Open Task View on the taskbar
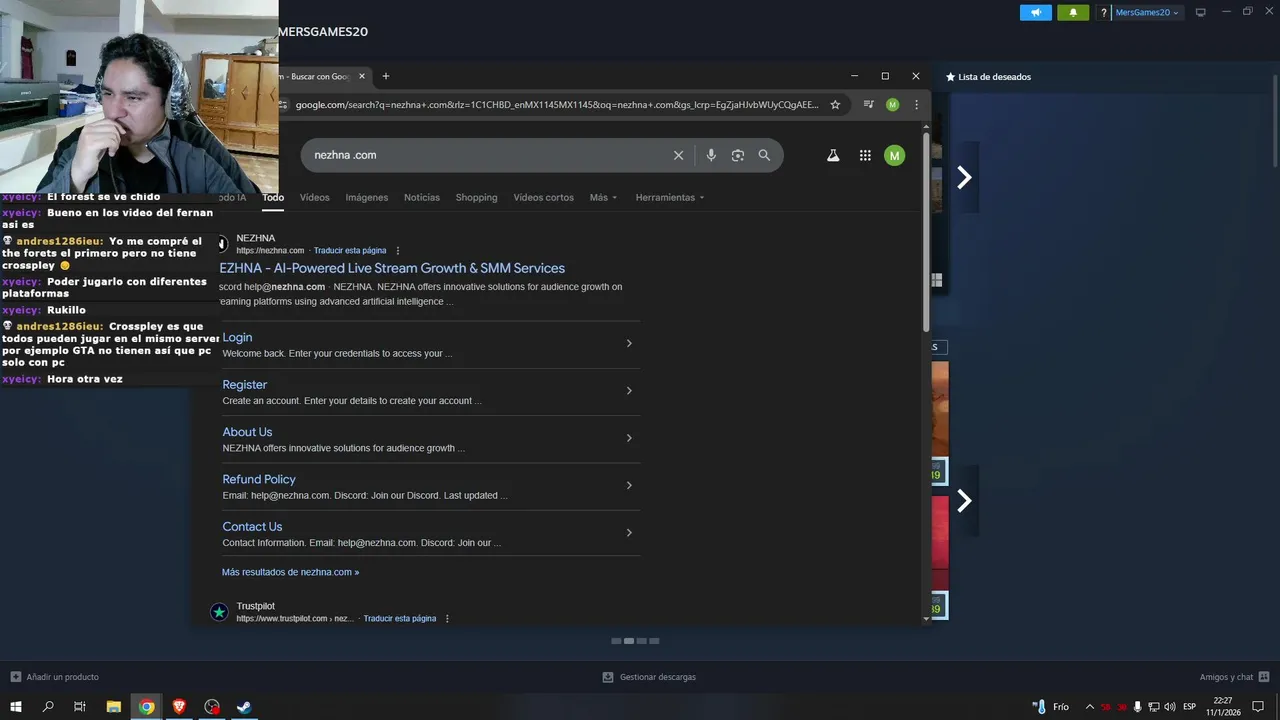Image resolution: width=1280 pixels, height=720 pixels. point(80,706)
